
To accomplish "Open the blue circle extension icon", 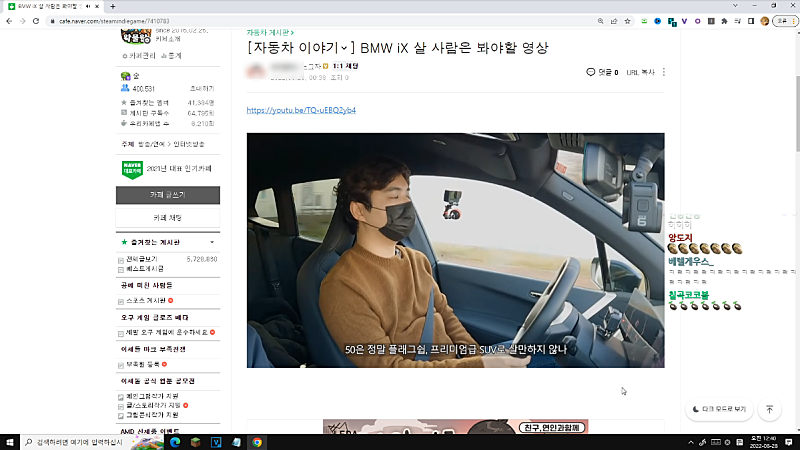I will pos(658,21).
